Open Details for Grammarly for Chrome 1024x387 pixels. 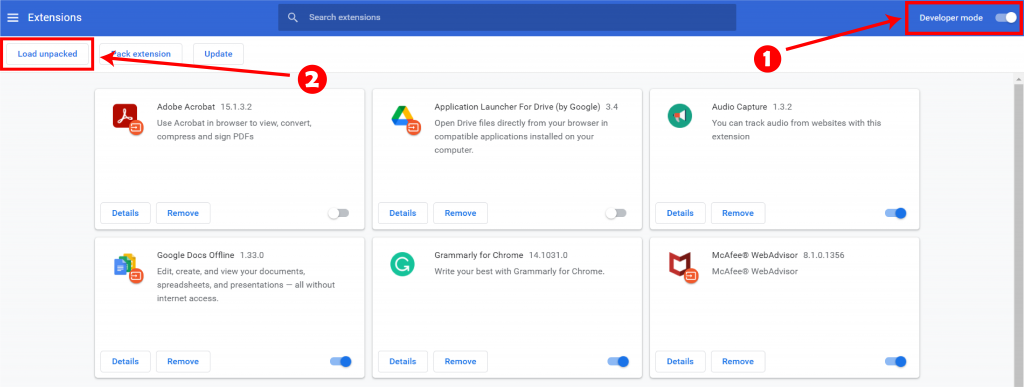pyautogui.click(x=403, y=361)
